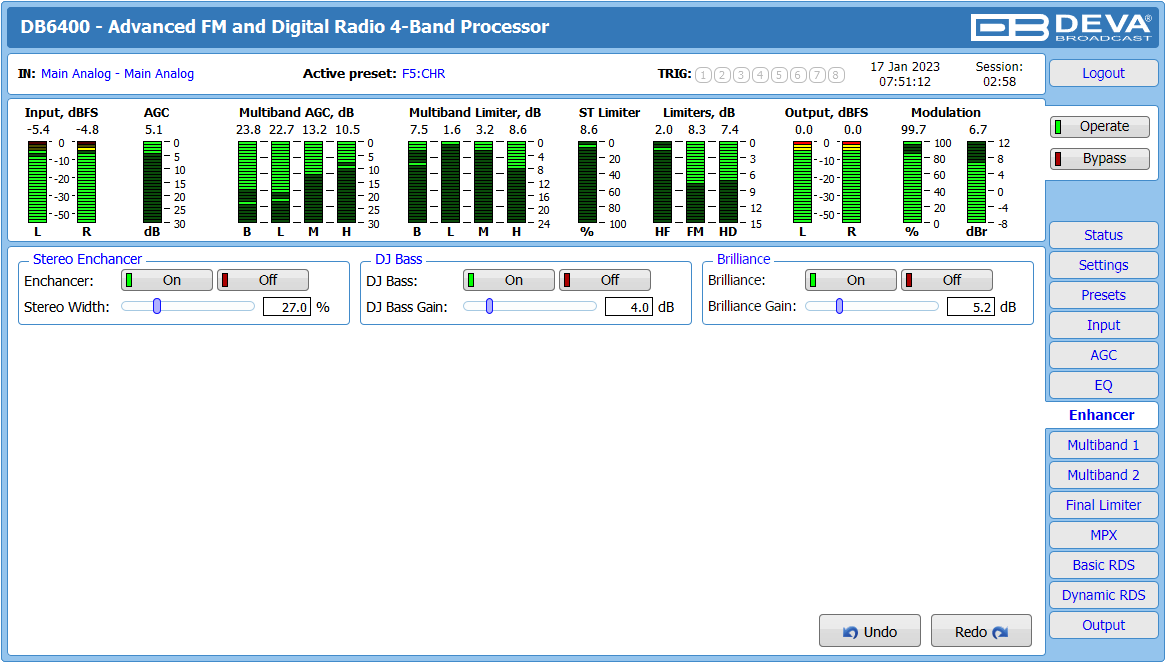Screen dimensions: 1166x663
Task: Open the AGC page
Action: (1104, 355)
